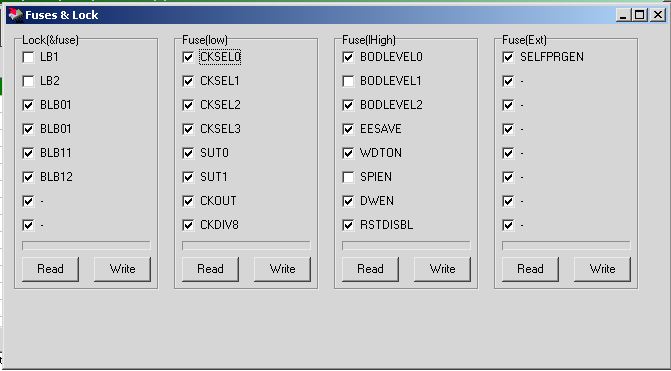Disable the CKDIV8 fuse checkbox
The image size is (671, 371).
(x=188, y=225)
